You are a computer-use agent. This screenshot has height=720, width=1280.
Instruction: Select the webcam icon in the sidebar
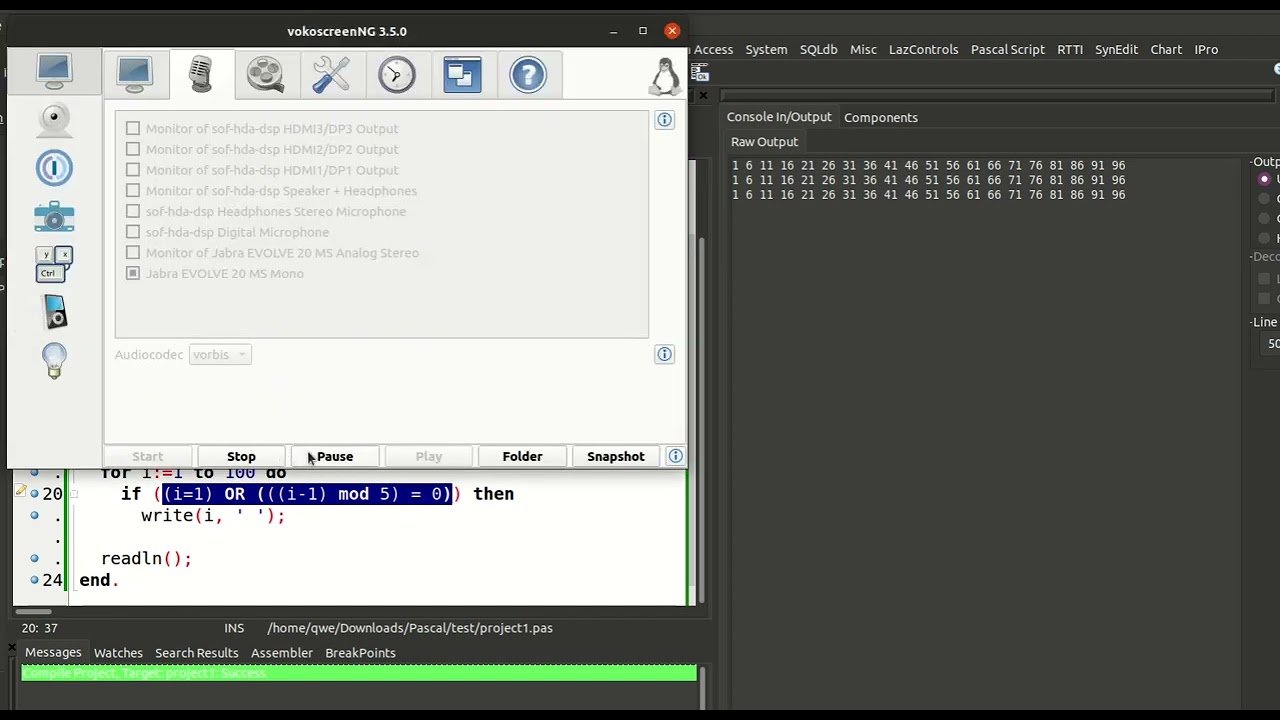[x=54, y=119]
